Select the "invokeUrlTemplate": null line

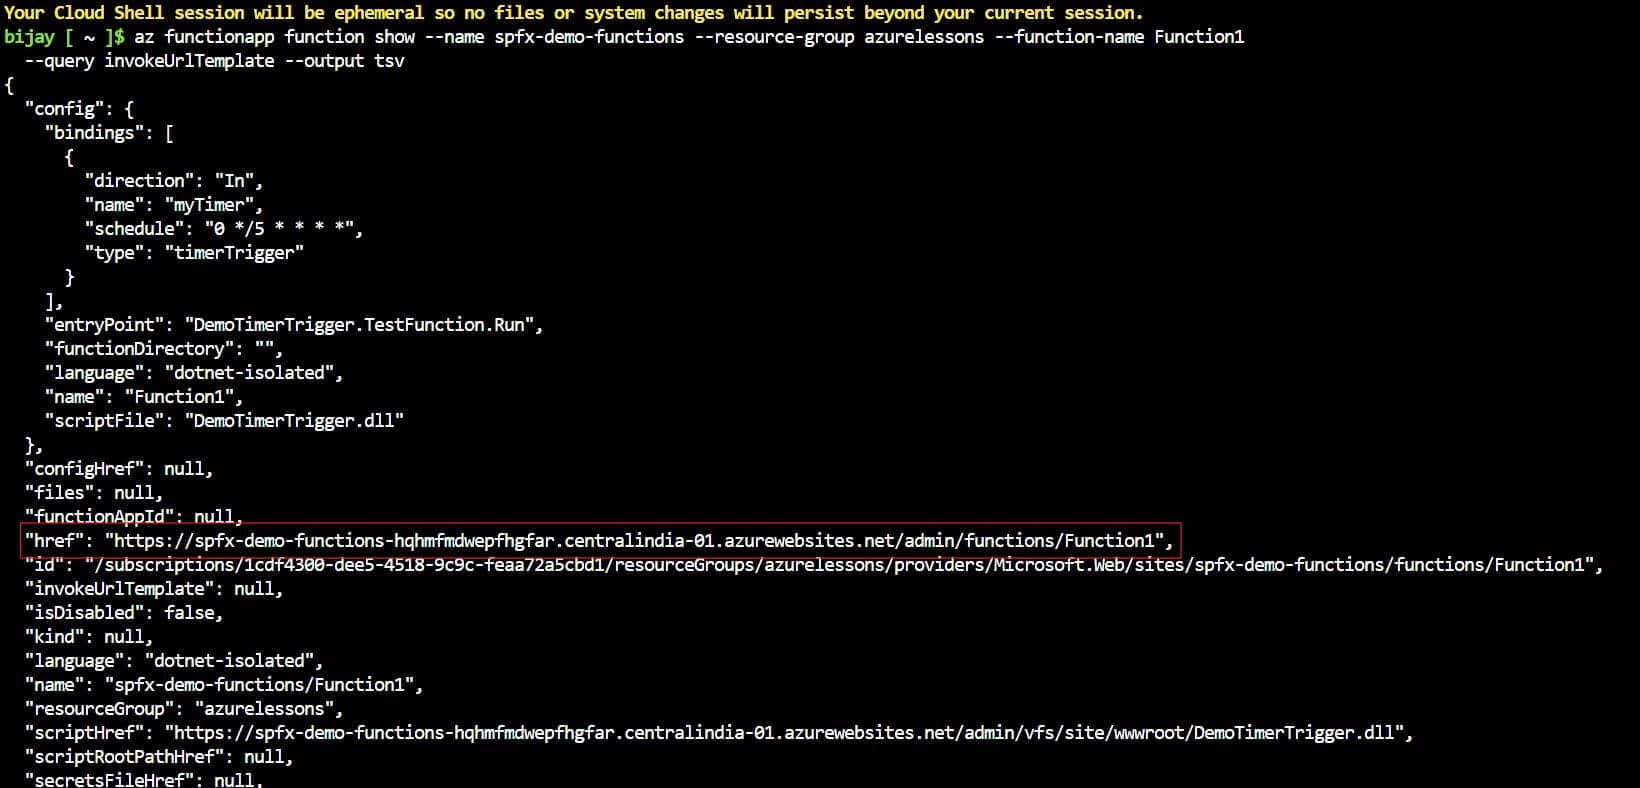[154, 589]
